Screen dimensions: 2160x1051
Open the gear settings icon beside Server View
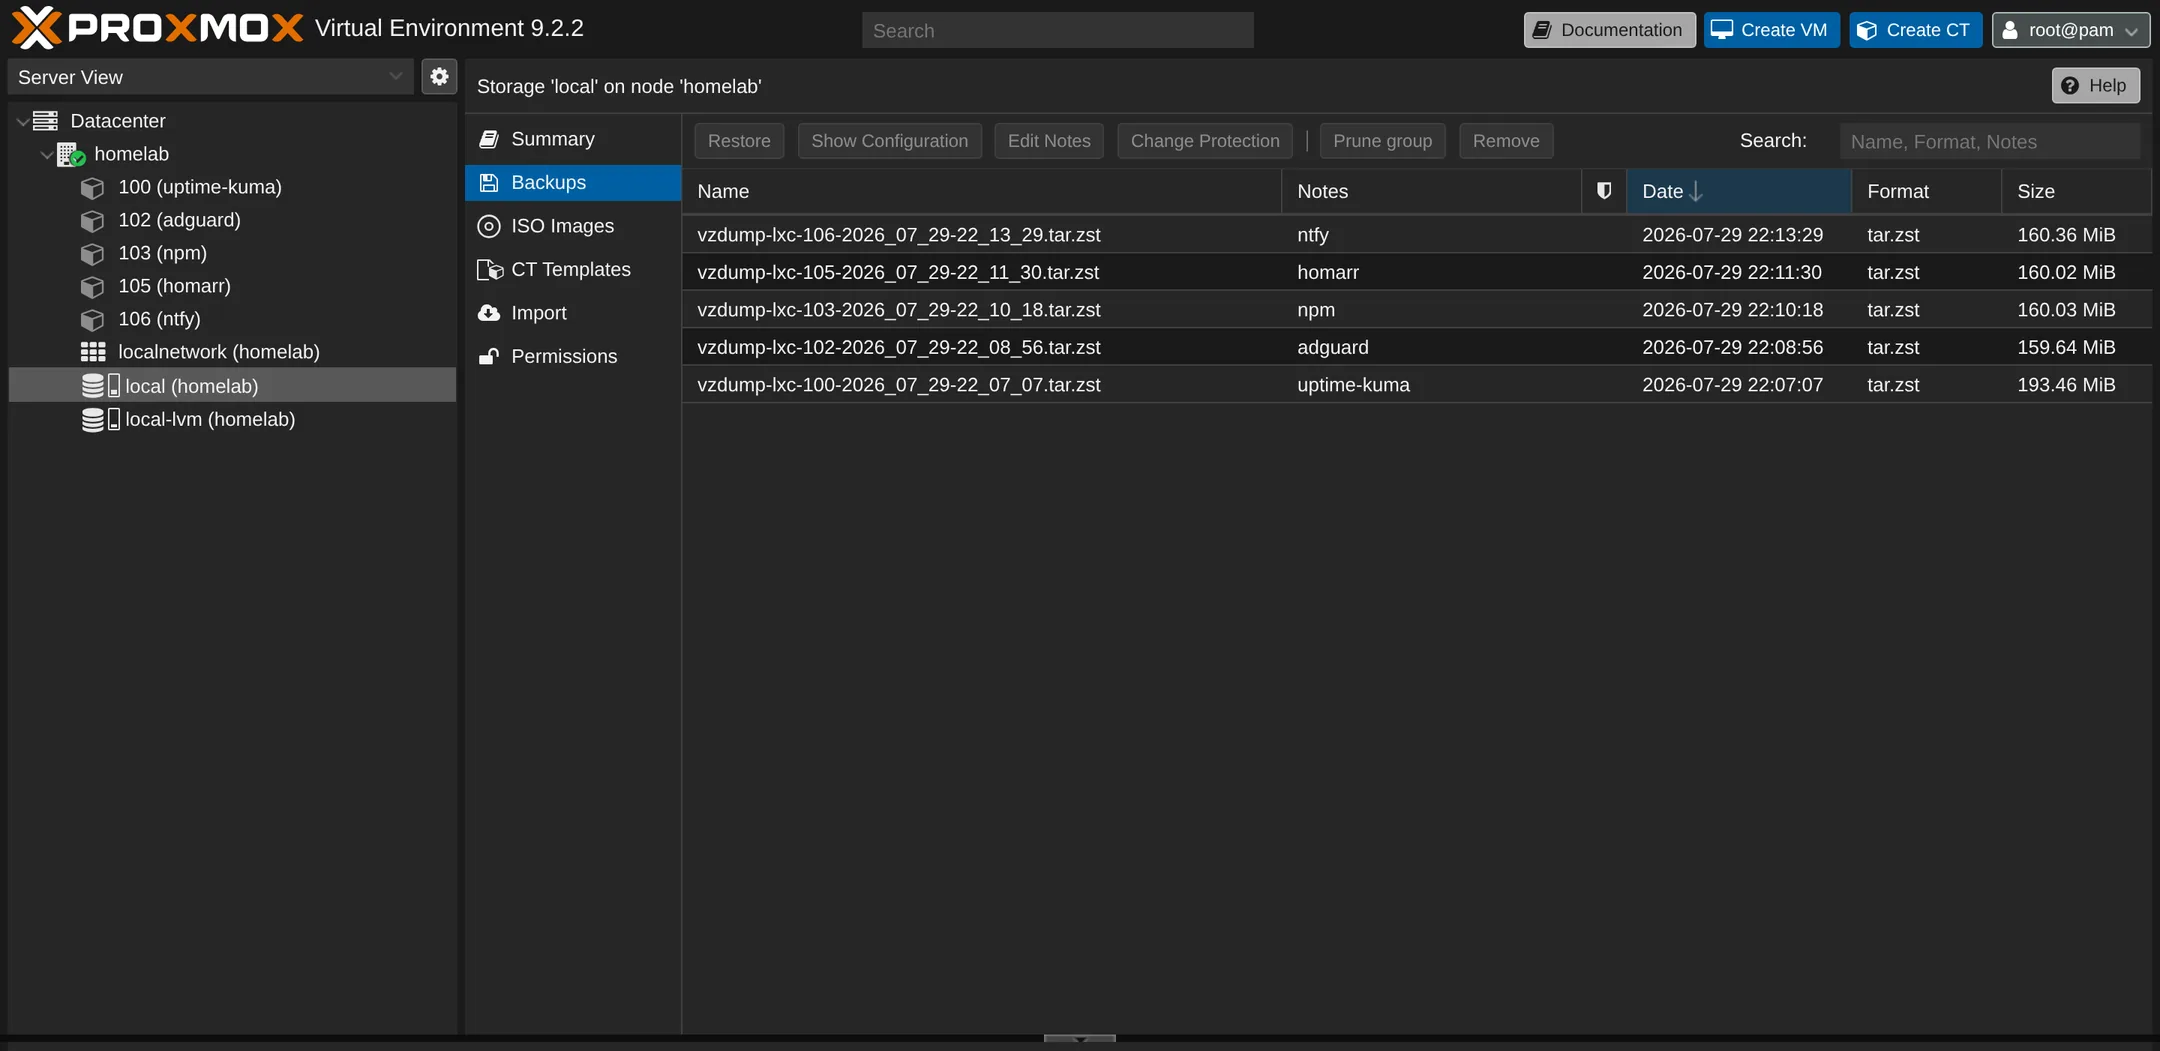(x=439, y=77)
